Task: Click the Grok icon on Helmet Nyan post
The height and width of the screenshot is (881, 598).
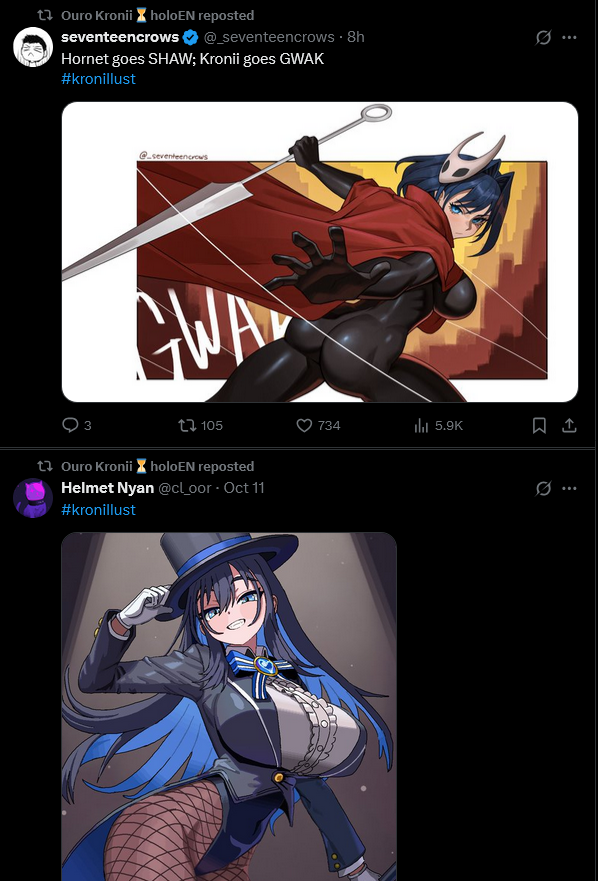Action: [543, 488]
